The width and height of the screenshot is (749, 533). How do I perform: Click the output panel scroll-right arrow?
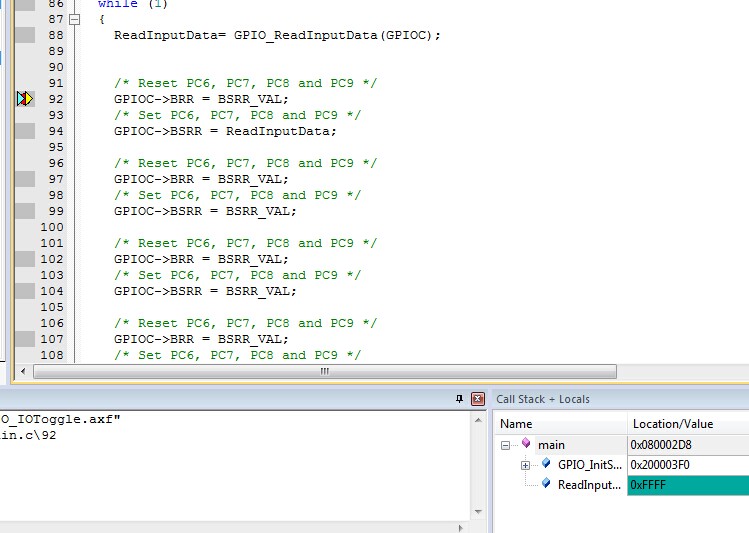pos(460,528)
